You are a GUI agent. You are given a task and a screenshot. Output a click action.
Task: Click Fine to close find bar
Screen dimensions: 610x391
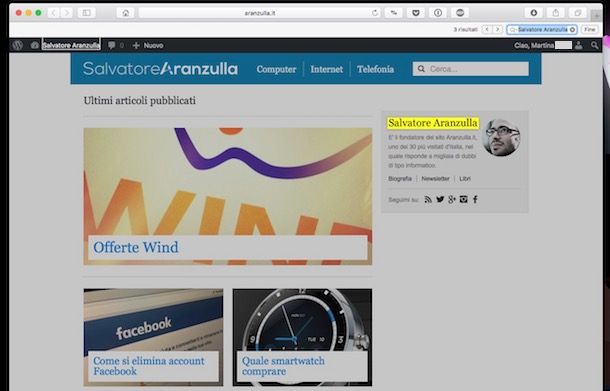coord(590,30)
